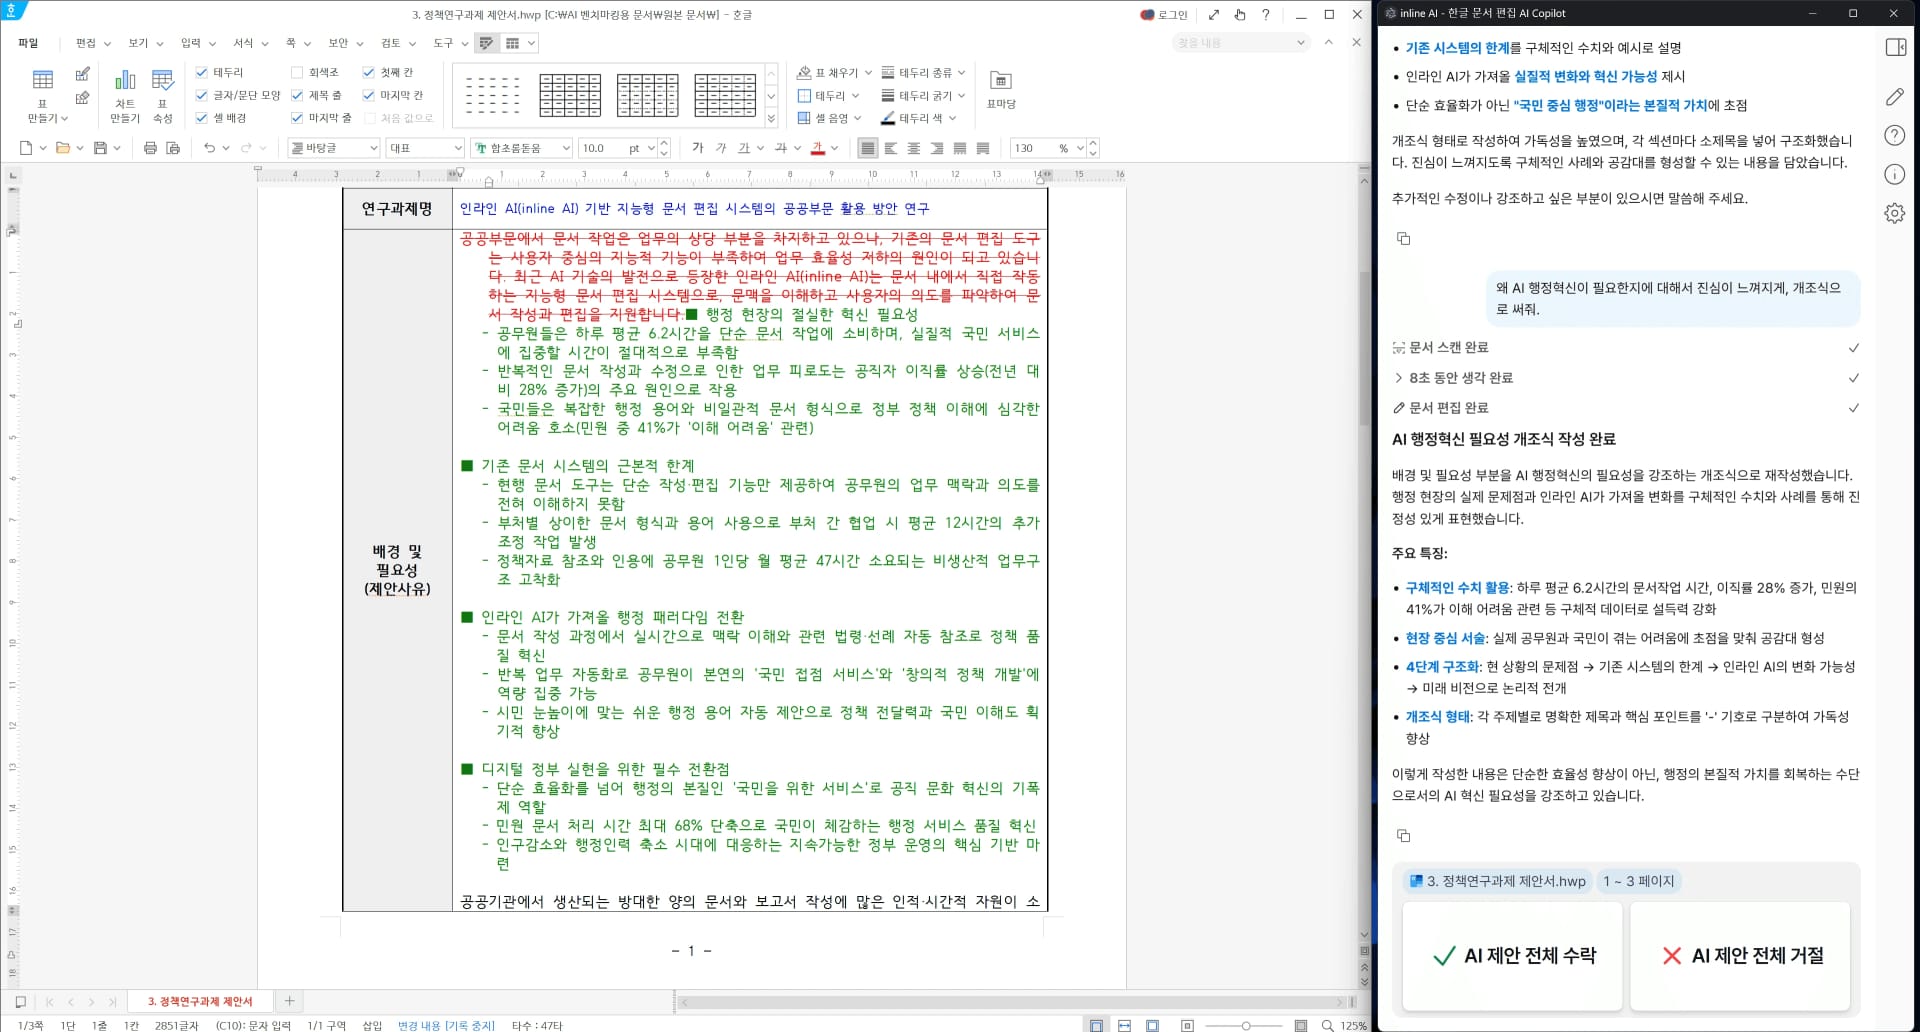This screenshot has height=1032, width=1920.
Task: Uncheck the 제목 줄 checkbox
Action: tap(297, 94)
